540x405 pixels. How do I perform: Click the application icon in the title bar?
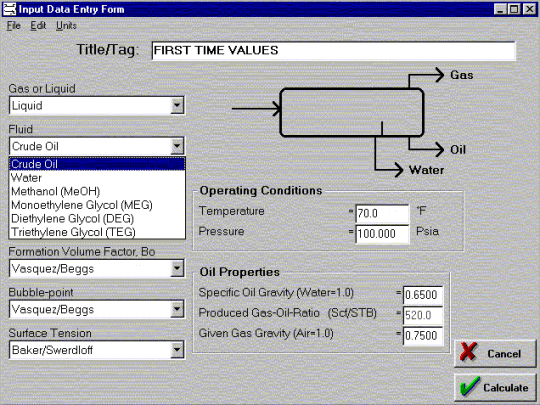tap(9, 9)
